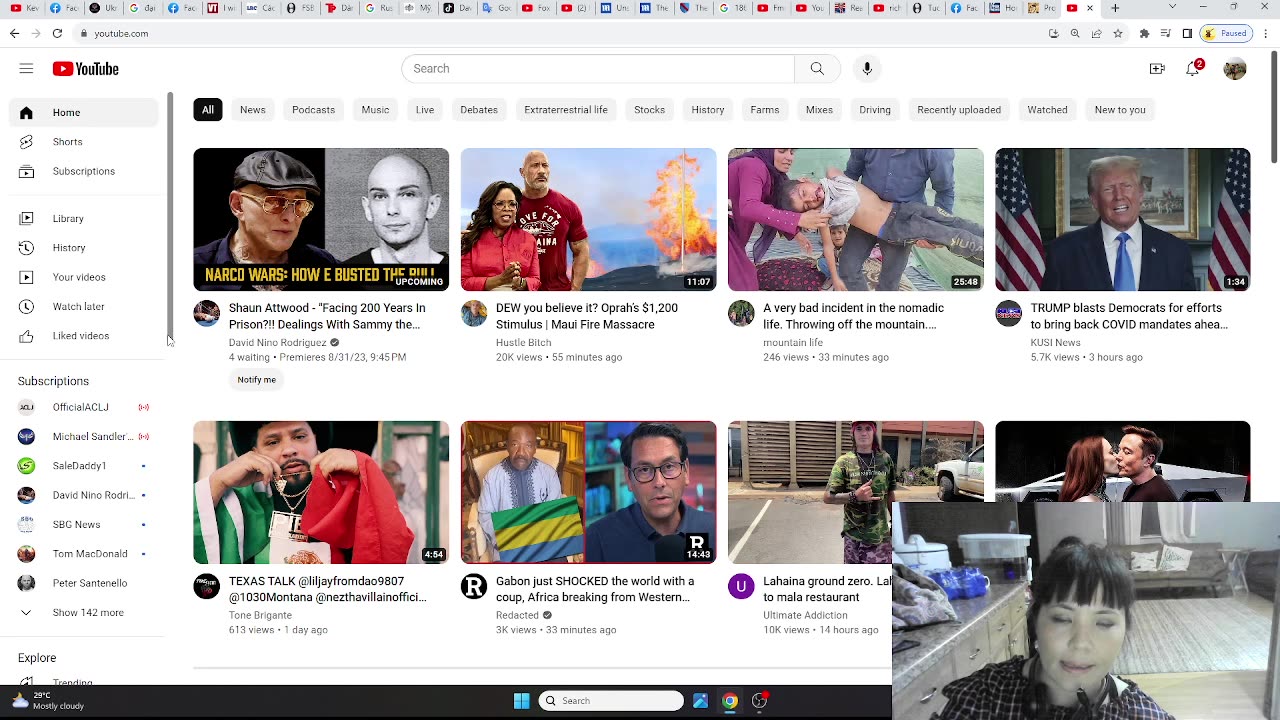Open Liked videos in the sidebar

(83, 336)
